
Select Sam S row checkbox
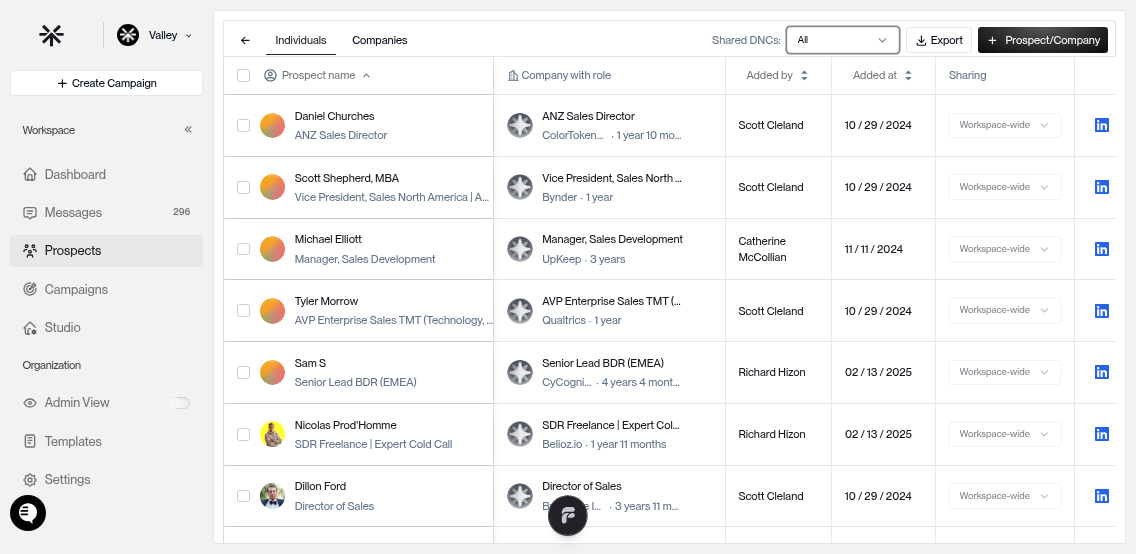coord(243,372)
